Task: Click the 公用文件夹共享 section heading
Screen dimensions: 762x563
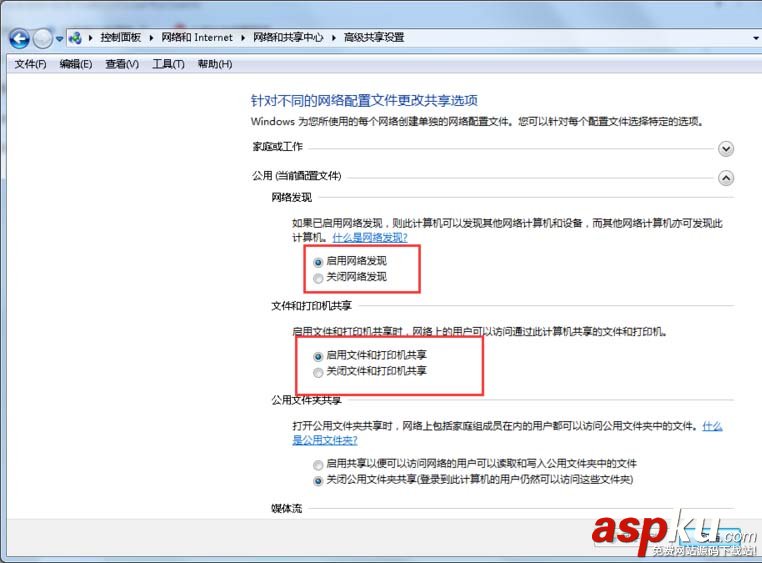Action: pyautogui.click(x=306, y=400)
